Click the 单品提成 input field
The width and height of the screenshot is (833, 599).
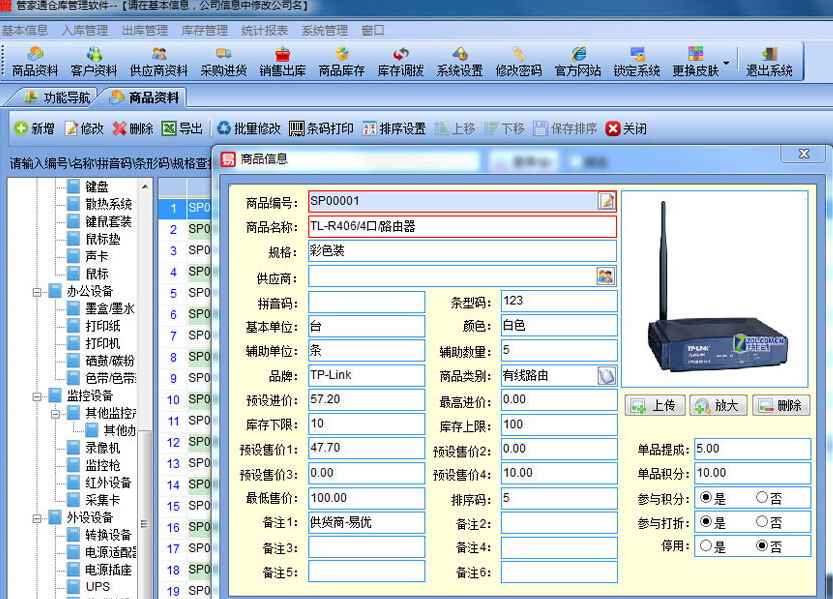752,449
